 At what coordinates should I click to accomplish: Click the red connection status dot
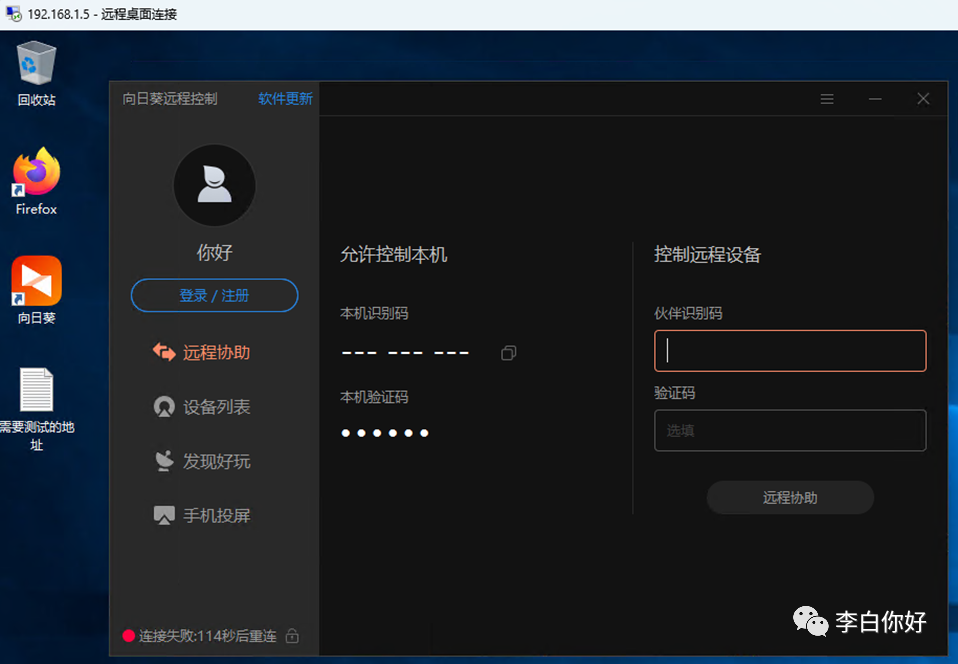coord(128,636)
